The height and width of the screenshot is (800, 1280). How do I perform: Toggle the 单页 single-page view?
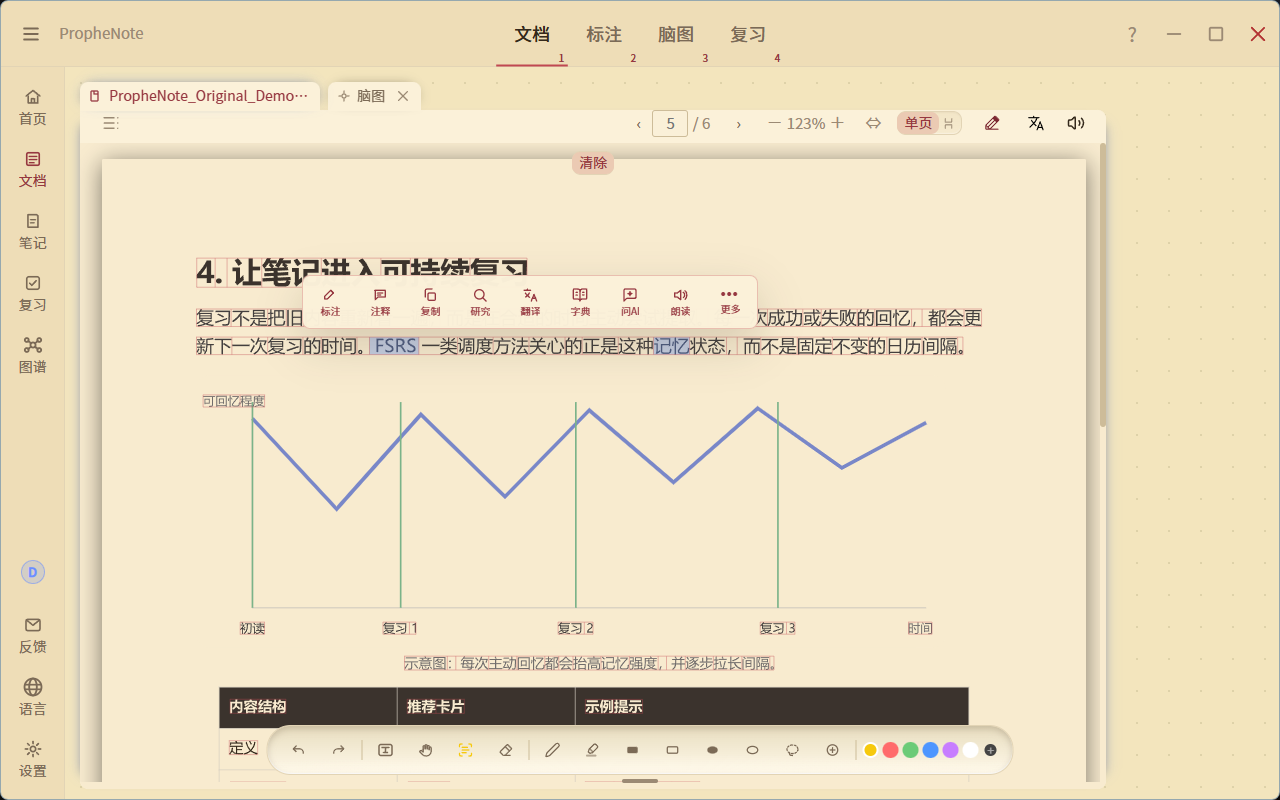pos(918,123)
